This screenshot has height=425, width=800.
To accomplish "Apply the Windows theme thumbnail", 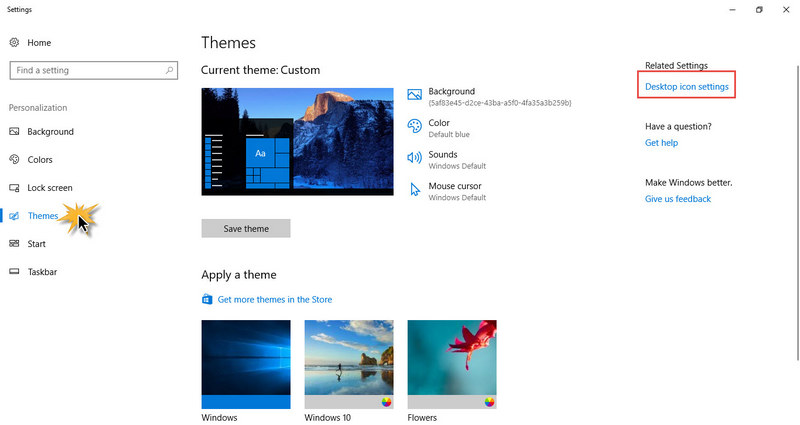I will [x=246, y=364].
